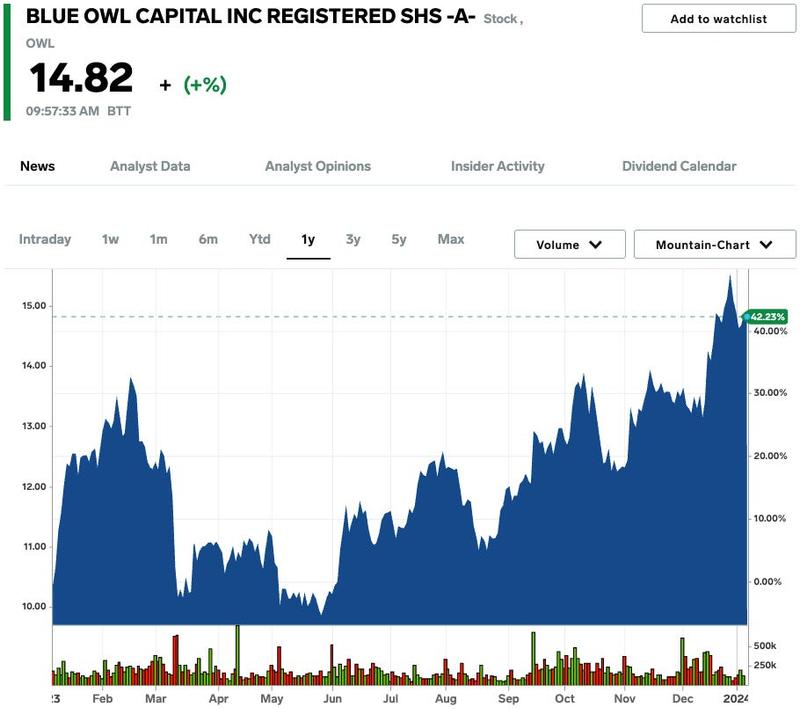Switch chart to the 5y range
The width and height of the screenshot is (800, 709).
(399, 239)
